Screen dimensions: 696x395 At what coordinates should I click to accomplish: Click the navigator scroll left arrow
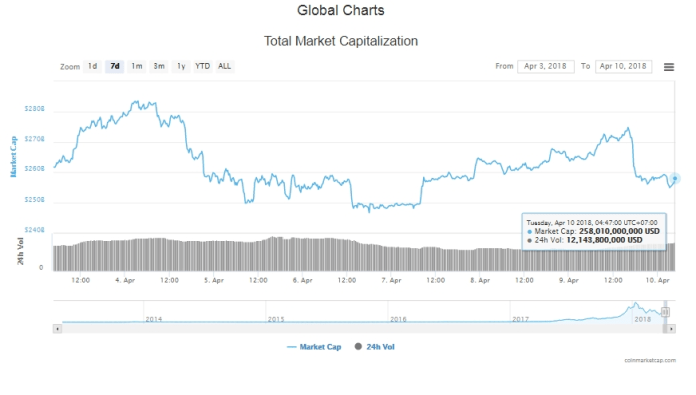[57, 329]
